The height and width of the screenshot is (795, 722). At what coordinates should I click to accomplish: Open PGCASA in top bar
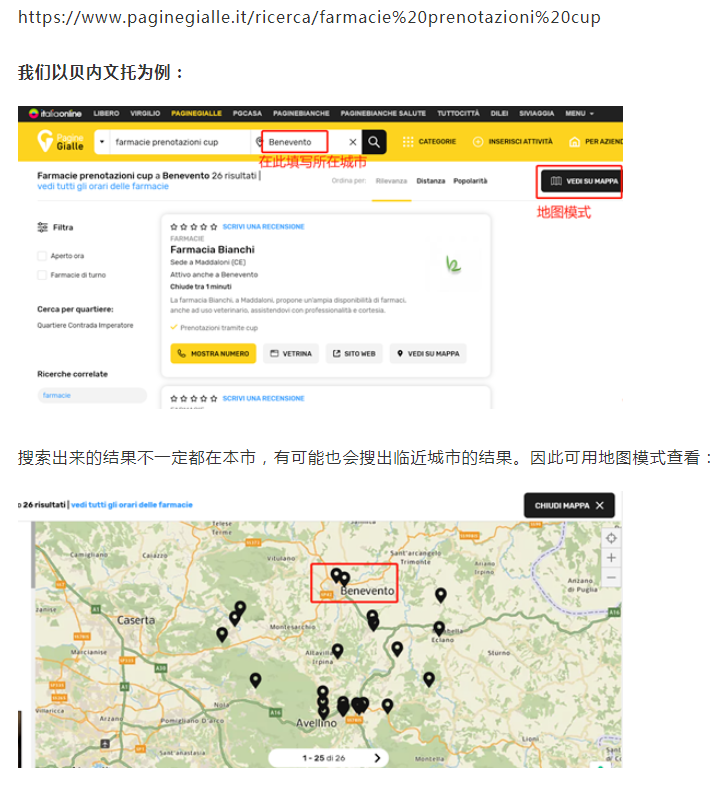tap(247, 114)
